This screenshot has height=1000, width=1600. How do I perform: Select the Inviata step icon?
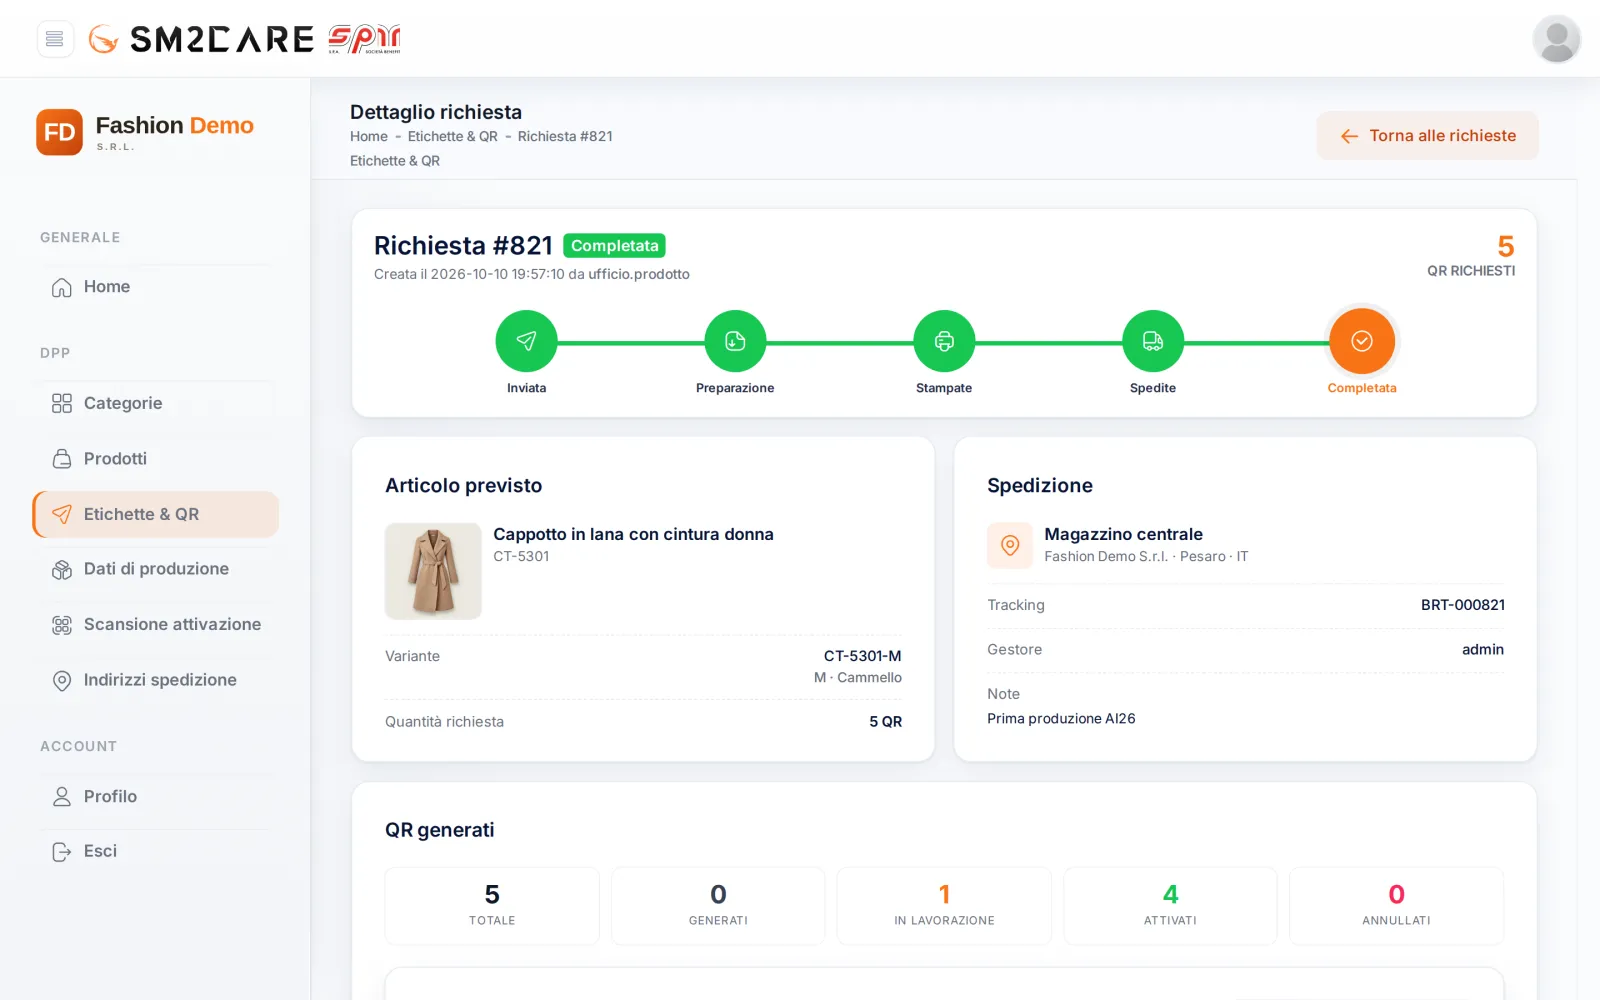[x=526, y=341]
